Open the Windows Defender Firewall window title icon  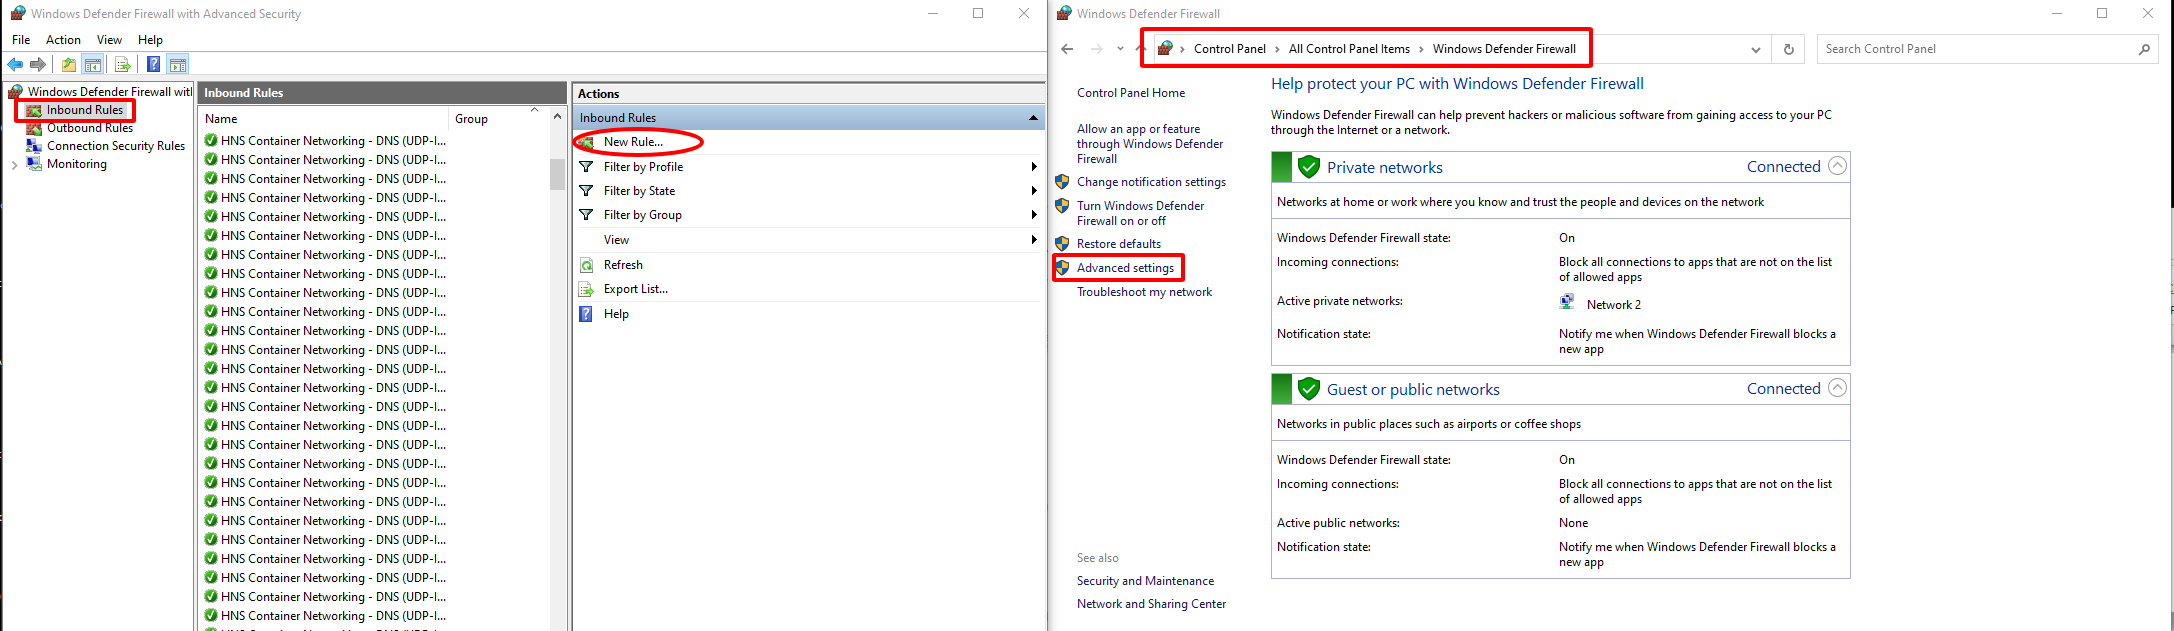point(1063,13)
